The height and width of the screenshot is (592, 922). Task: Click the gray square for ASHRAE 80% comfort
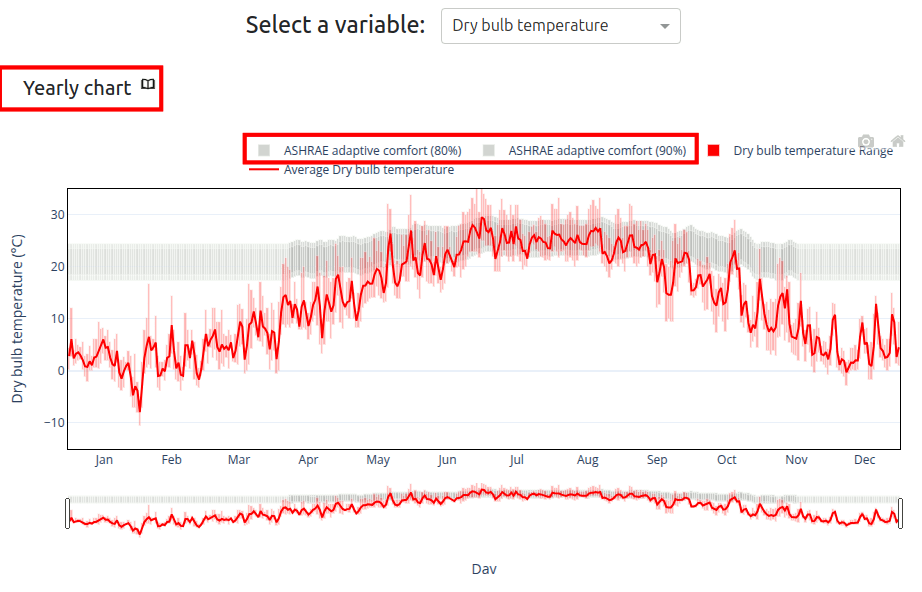coord(264,150)
